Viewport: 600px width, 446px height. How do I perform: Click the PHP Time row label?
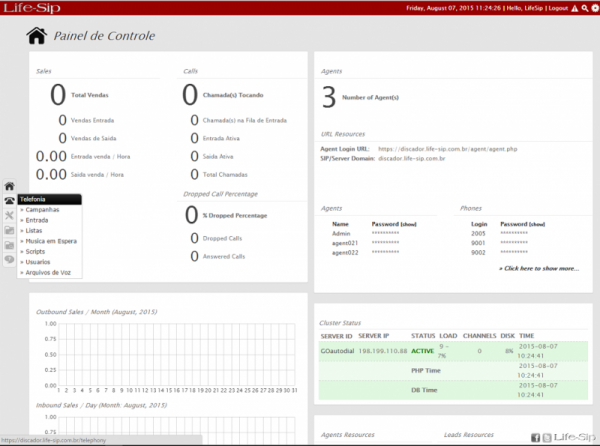426,370
